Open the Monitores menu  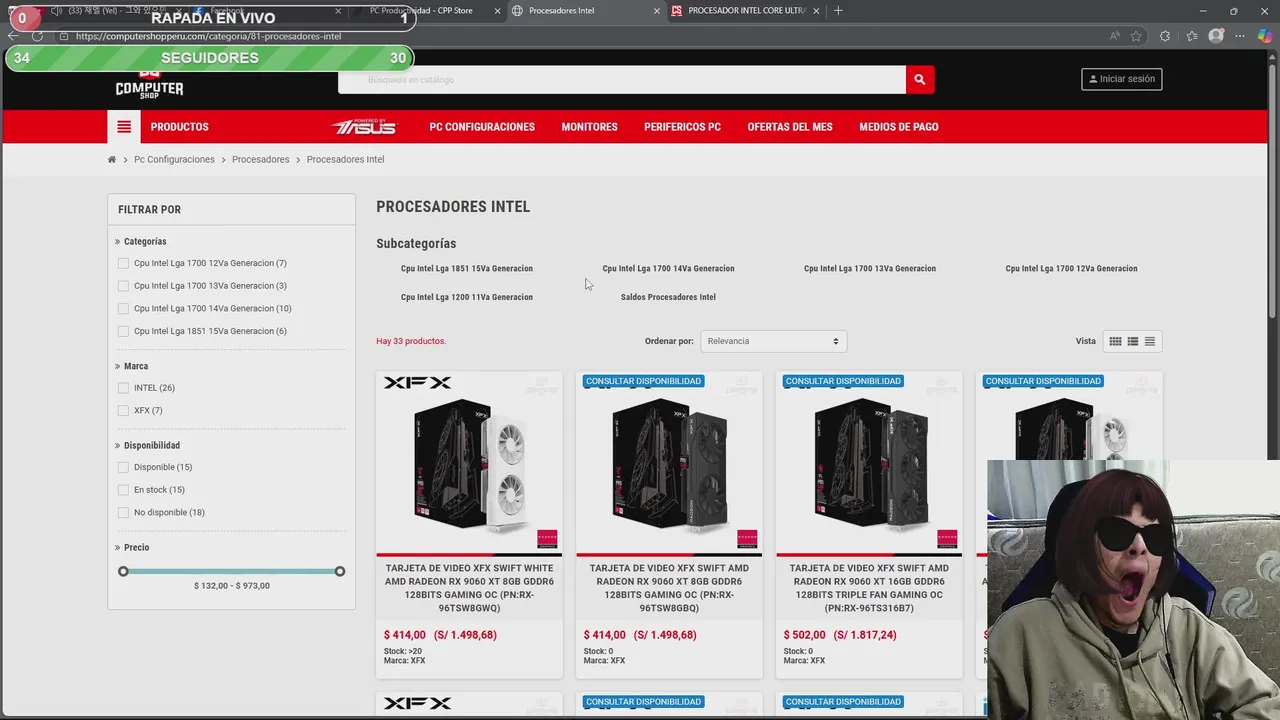click(589, 127)
